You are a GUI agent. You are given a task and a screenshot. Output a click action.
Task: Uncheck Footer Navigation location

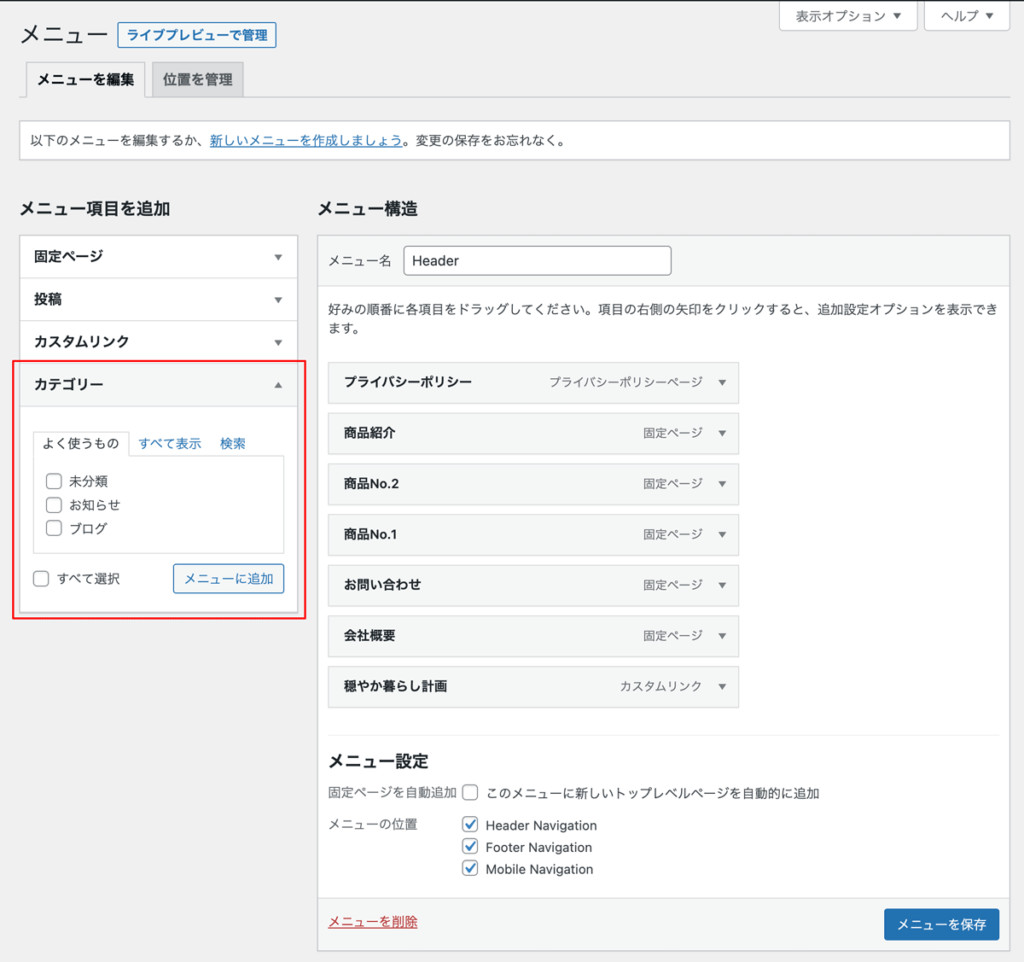click(x=470, y=846)
